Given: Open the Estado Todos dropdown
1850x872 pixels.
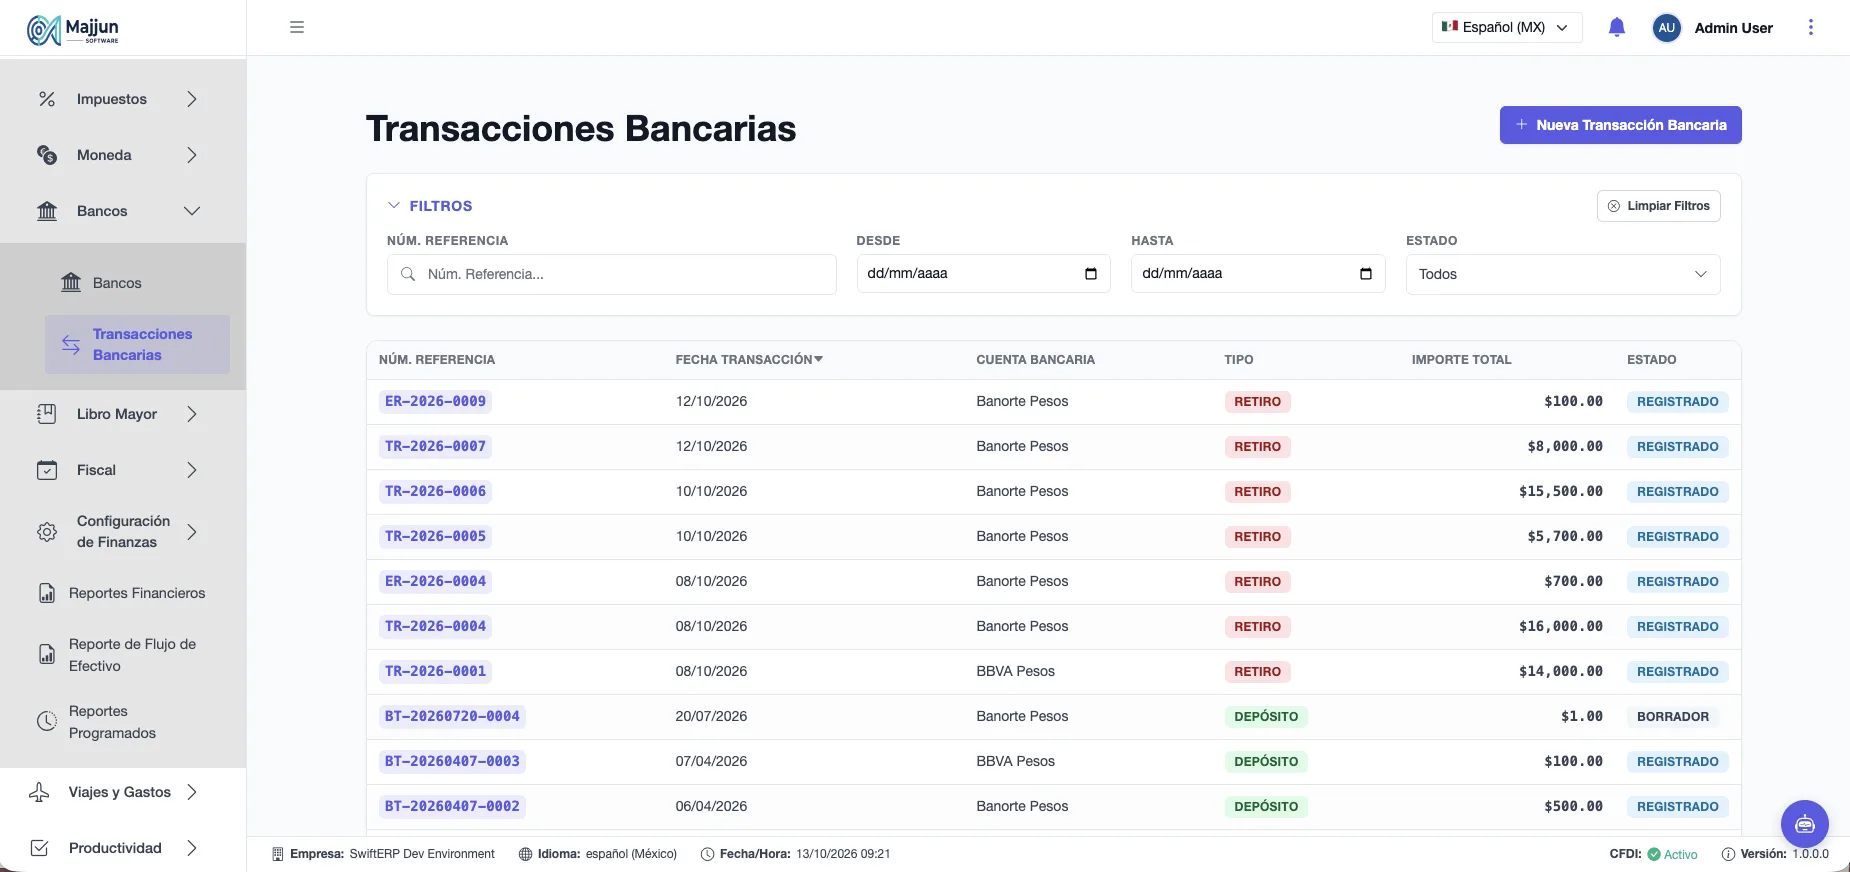Looking at the screenshot, I should [x=1563, y=274].
